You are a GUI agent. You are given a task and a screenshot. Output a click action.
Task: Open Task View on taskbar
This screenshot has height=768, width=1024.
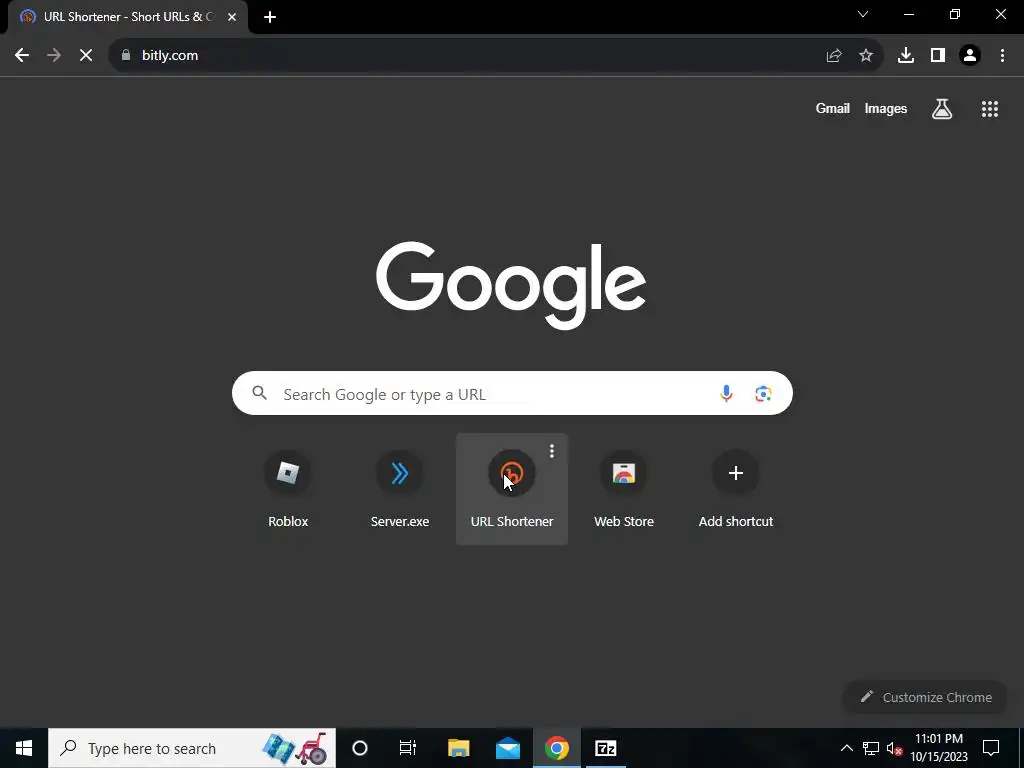click(x=408, y=748)
